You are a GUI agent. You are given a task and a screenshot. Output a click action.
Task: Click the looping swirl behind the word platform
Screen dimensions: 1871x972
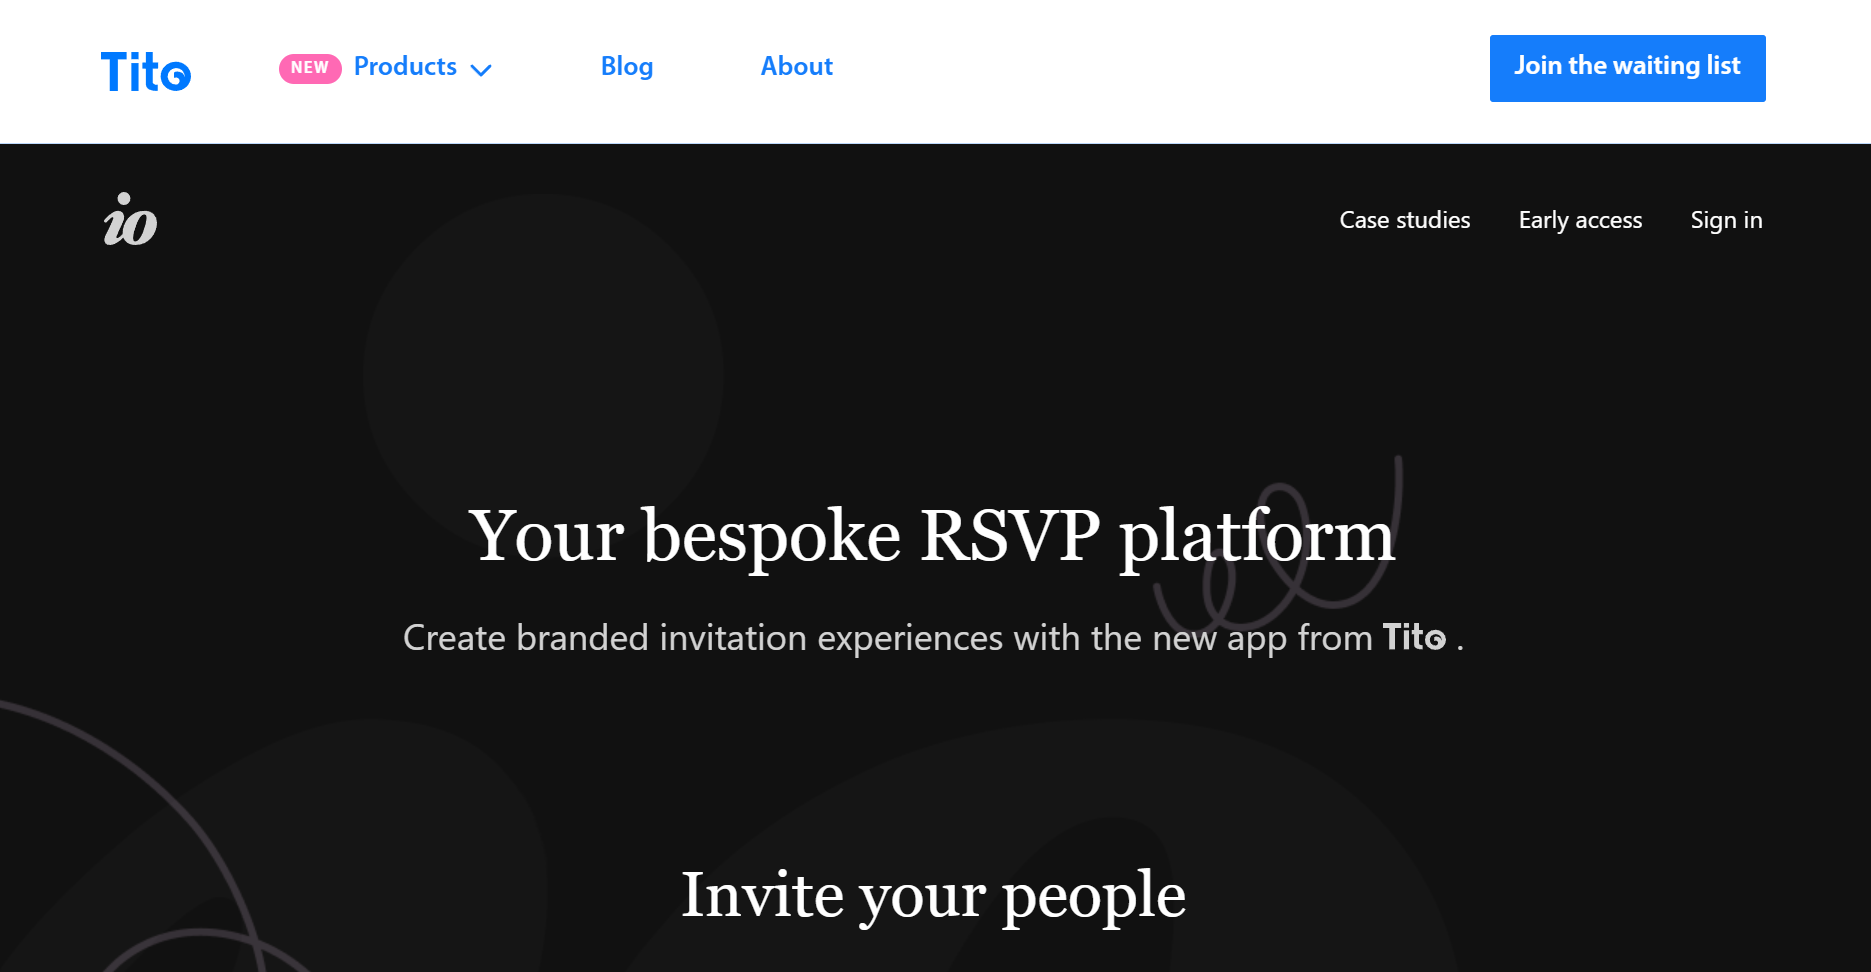1395,480
